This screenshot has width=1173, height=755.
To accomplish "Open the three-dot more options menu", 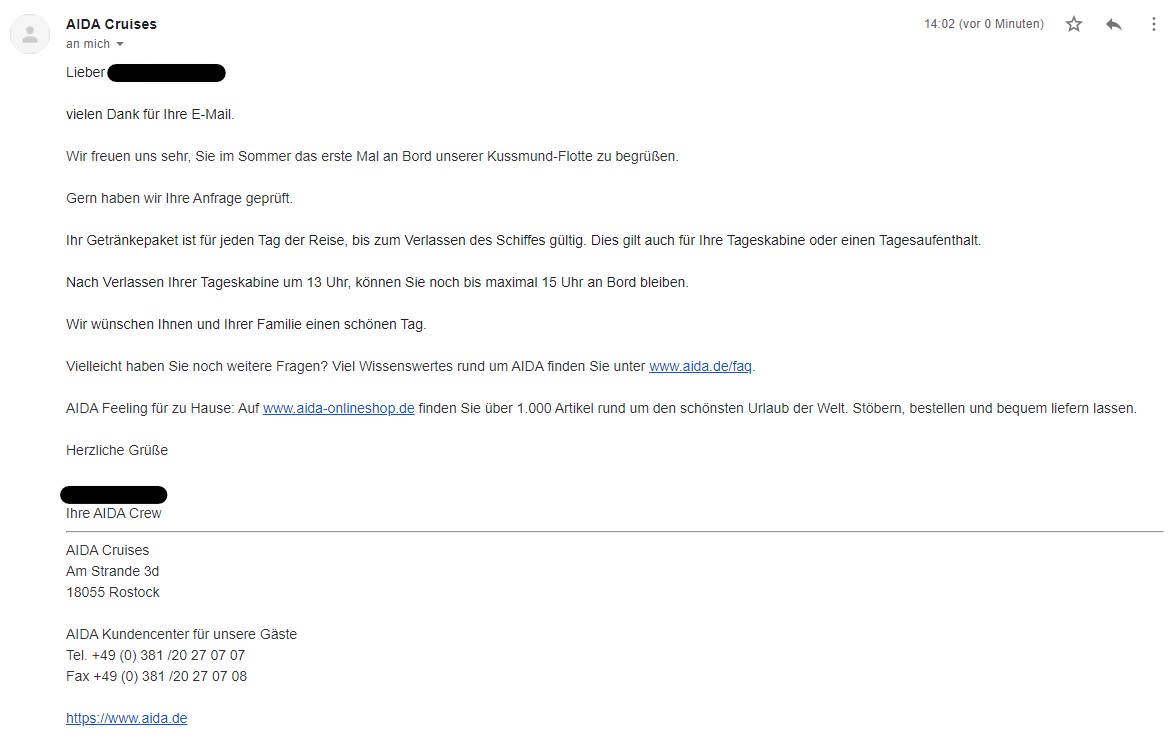I will point(1153,24).
